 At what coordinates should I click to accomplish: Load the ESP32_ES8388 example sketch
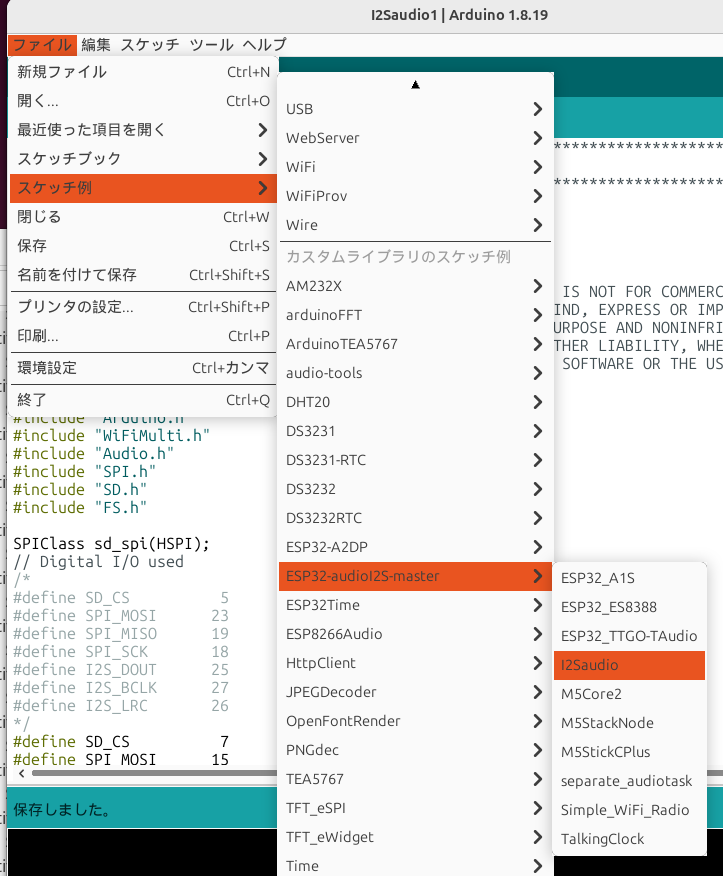(630, 608)
